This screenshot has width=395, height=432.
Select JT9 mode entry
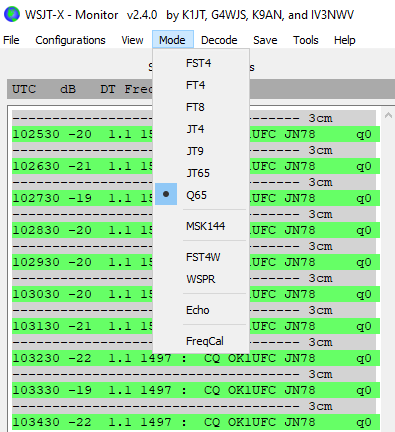point(201,151)
